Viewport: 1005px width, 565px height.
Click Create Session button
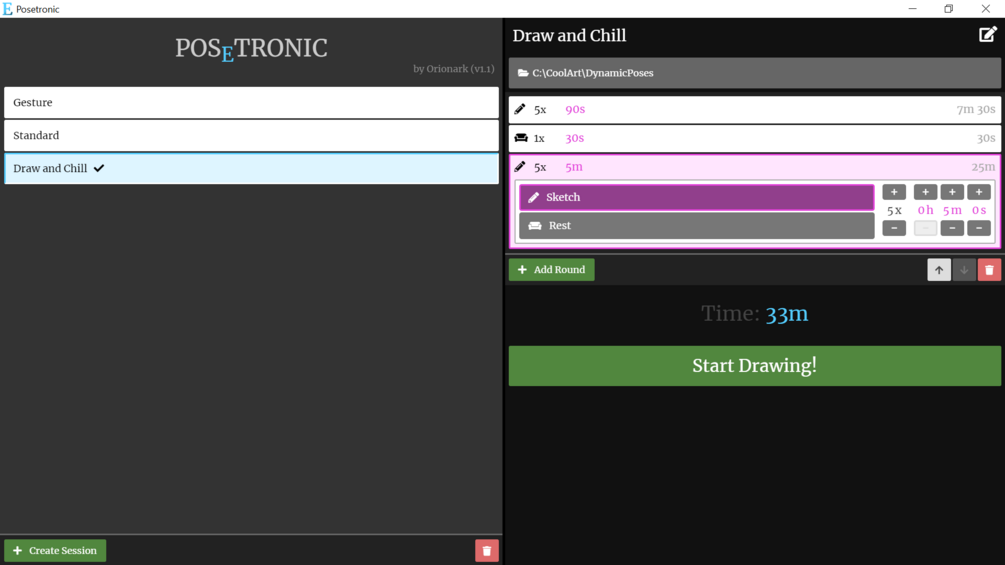55,551
